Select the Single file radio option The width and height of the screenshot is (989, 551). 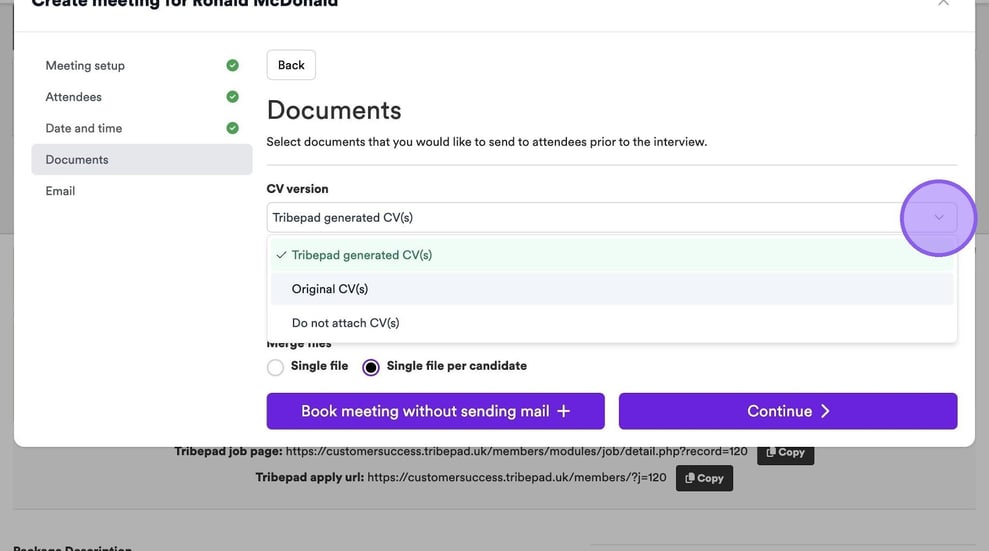point(275,367)
